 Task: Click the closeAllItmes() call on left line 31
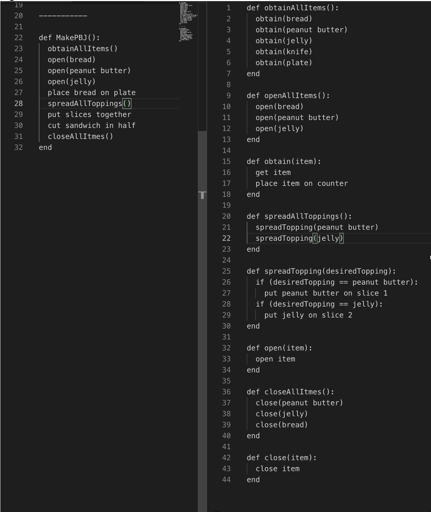(x=80, y=136)
